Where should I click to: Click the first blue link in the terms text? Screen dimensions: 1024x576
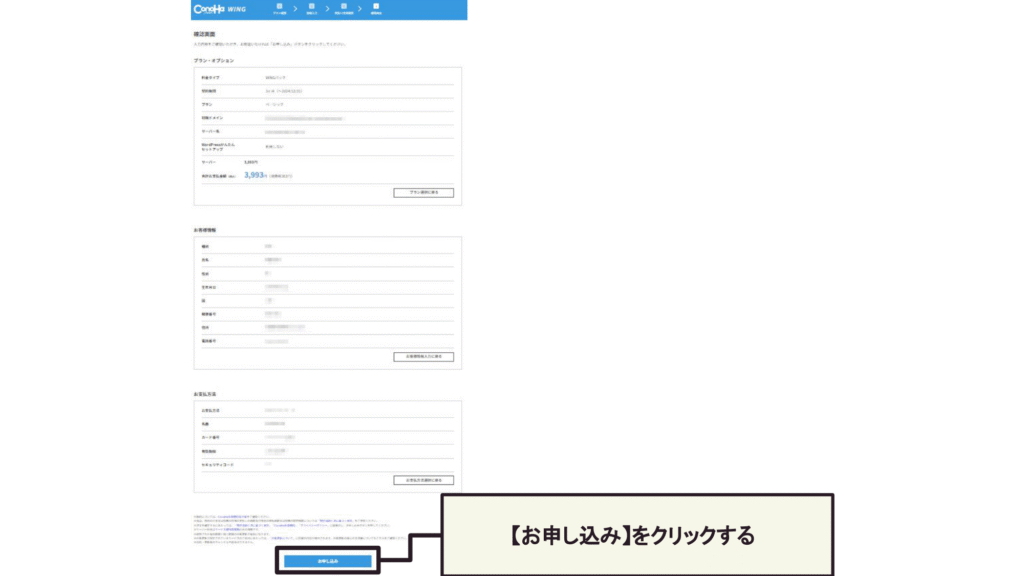tap(226, 517)
